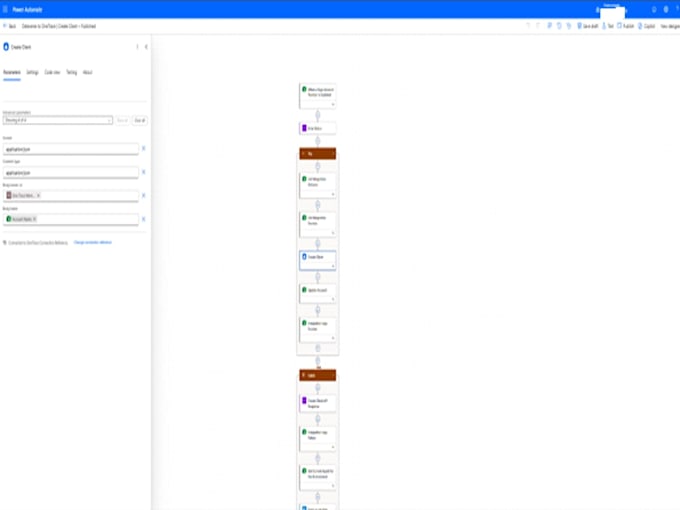Select the Create Client action card

click(317, 260)
